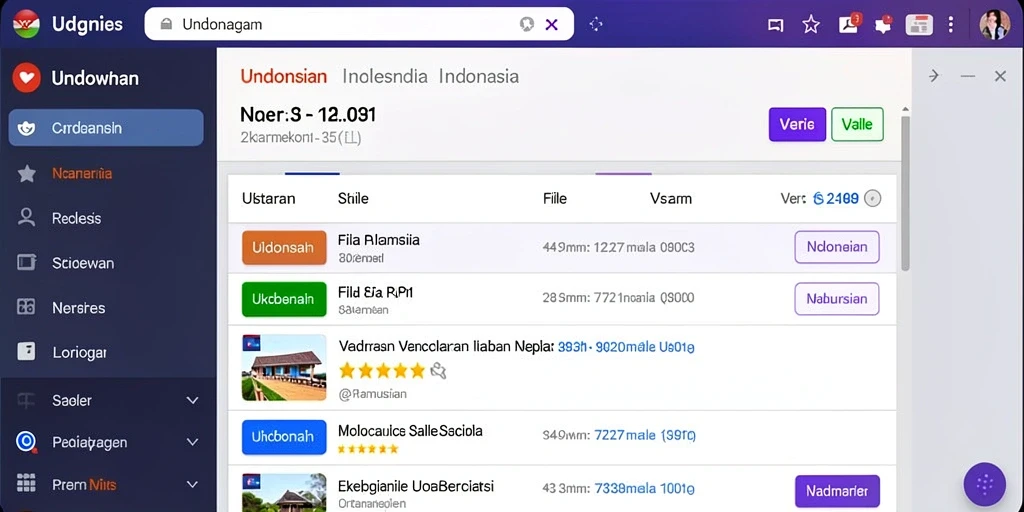Expand the Prem Niits section chevron

tap(192, 485)
